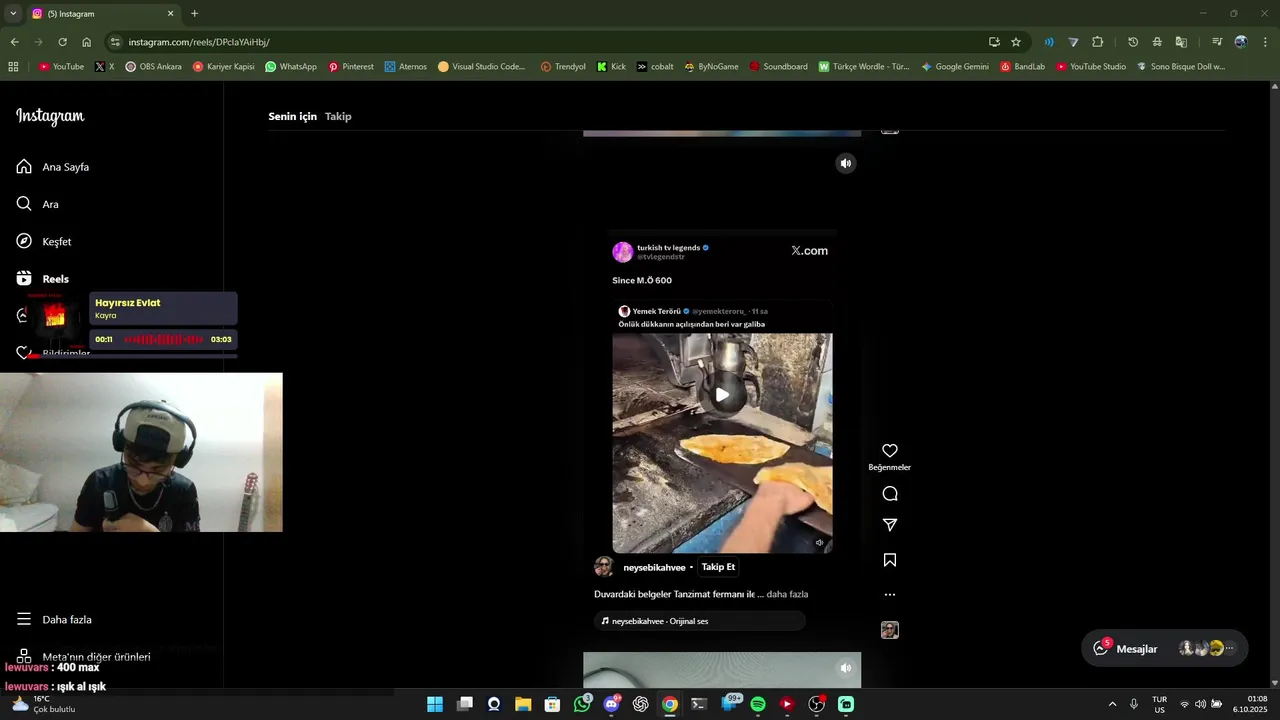Show hidden tray icons chevron
Viewport: 1280px width, 720px height.
pos(1112,704)
